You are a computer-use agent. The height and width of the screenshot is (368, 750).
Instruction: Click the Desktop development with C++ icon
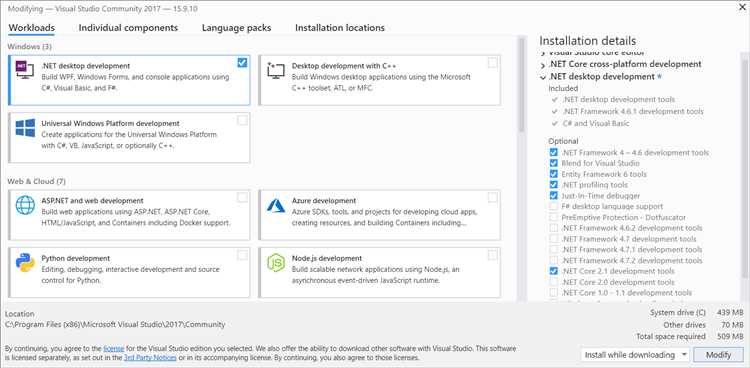click(x=276, y=70)
